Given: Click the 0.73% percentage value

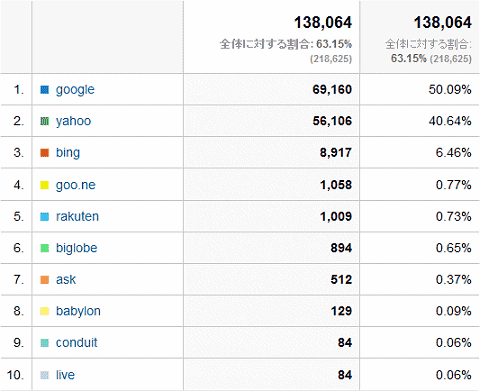Looking at the screenshot, I should [453, 216].
